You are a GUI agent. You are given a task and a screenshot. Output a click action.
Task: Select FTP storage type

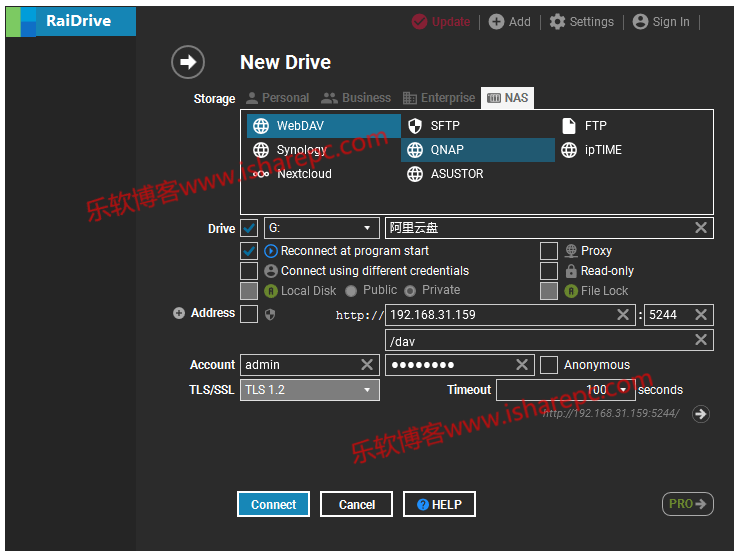tap(632, 126)
